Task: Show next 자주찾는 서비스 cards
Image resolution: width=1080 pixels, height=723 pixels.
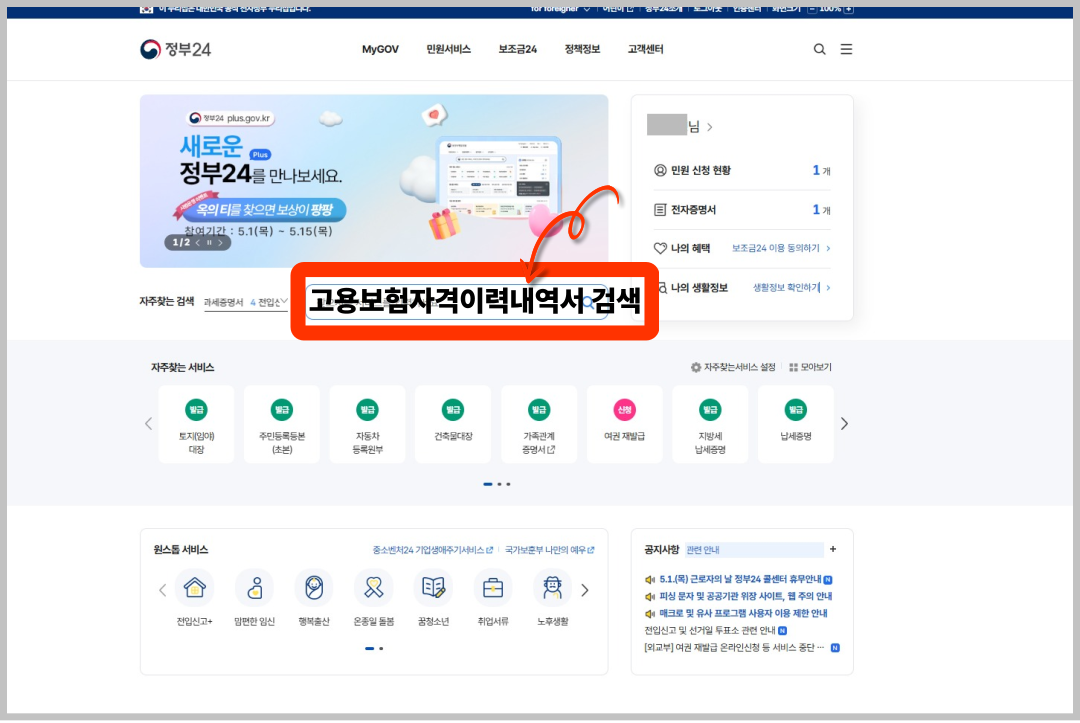Action: 844,423
